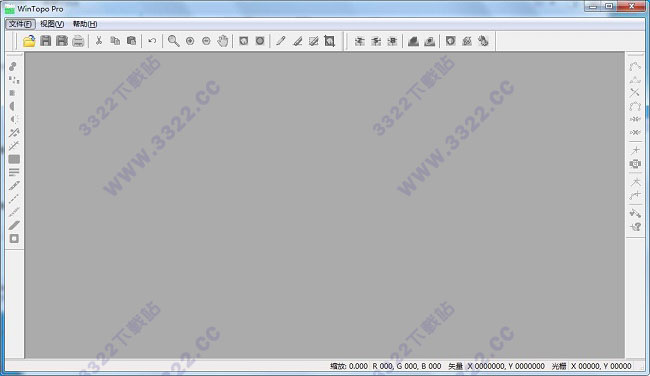Click the dashed diagonal line icon
Screen dimensions: 650x376
click(14, 199)
